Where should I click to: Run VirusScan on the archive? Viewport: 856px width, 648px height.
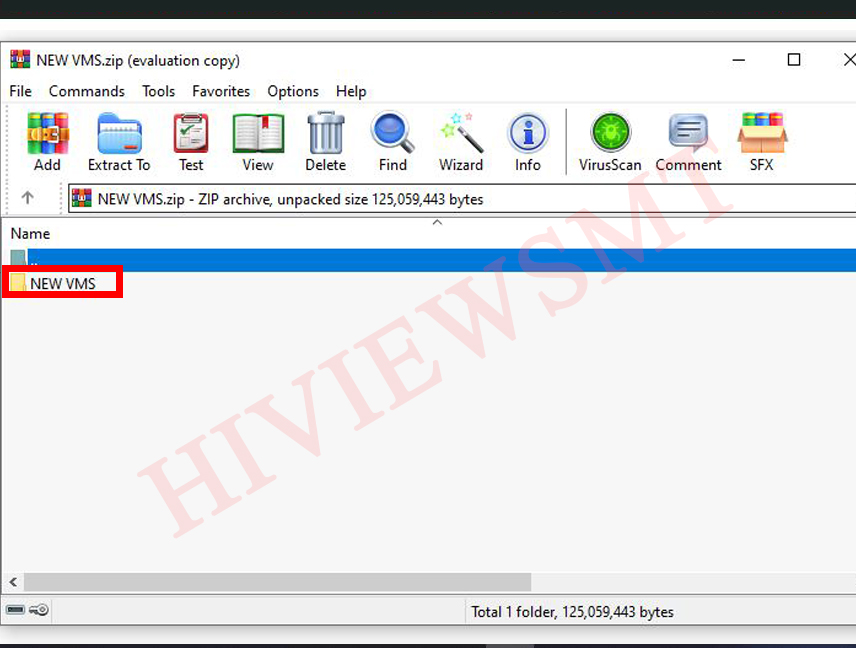coord(609,141)
